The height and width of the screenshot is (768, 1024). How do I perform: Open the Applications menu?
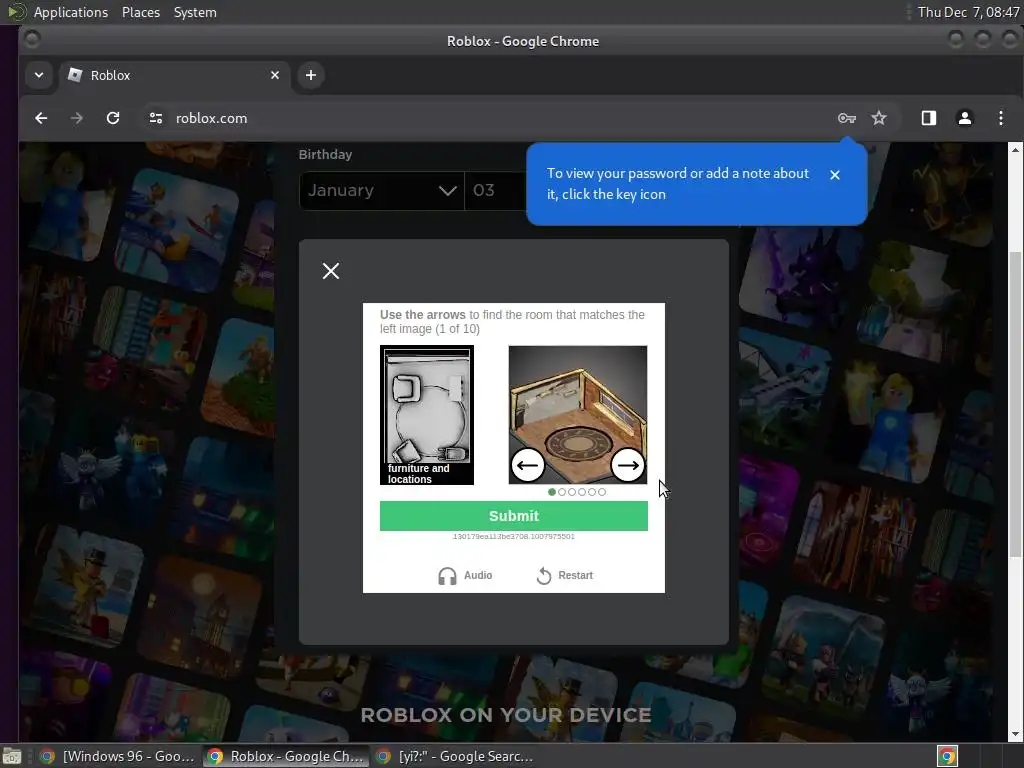(71, 12)
